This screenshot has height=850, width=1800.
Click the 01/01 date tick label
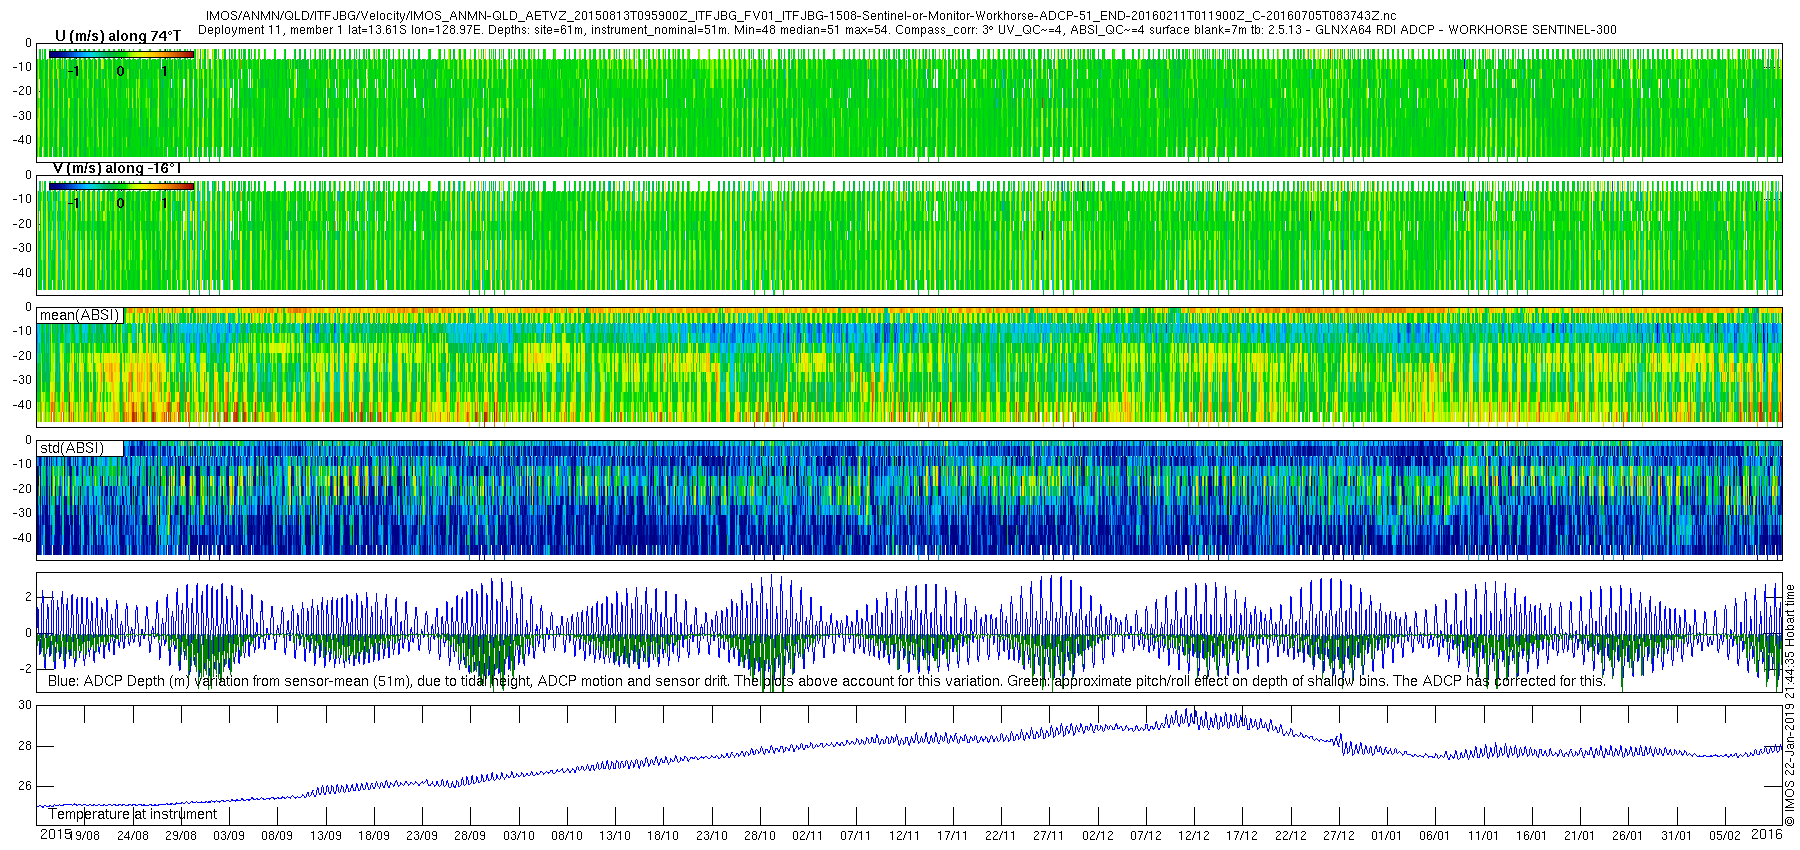1387,836
